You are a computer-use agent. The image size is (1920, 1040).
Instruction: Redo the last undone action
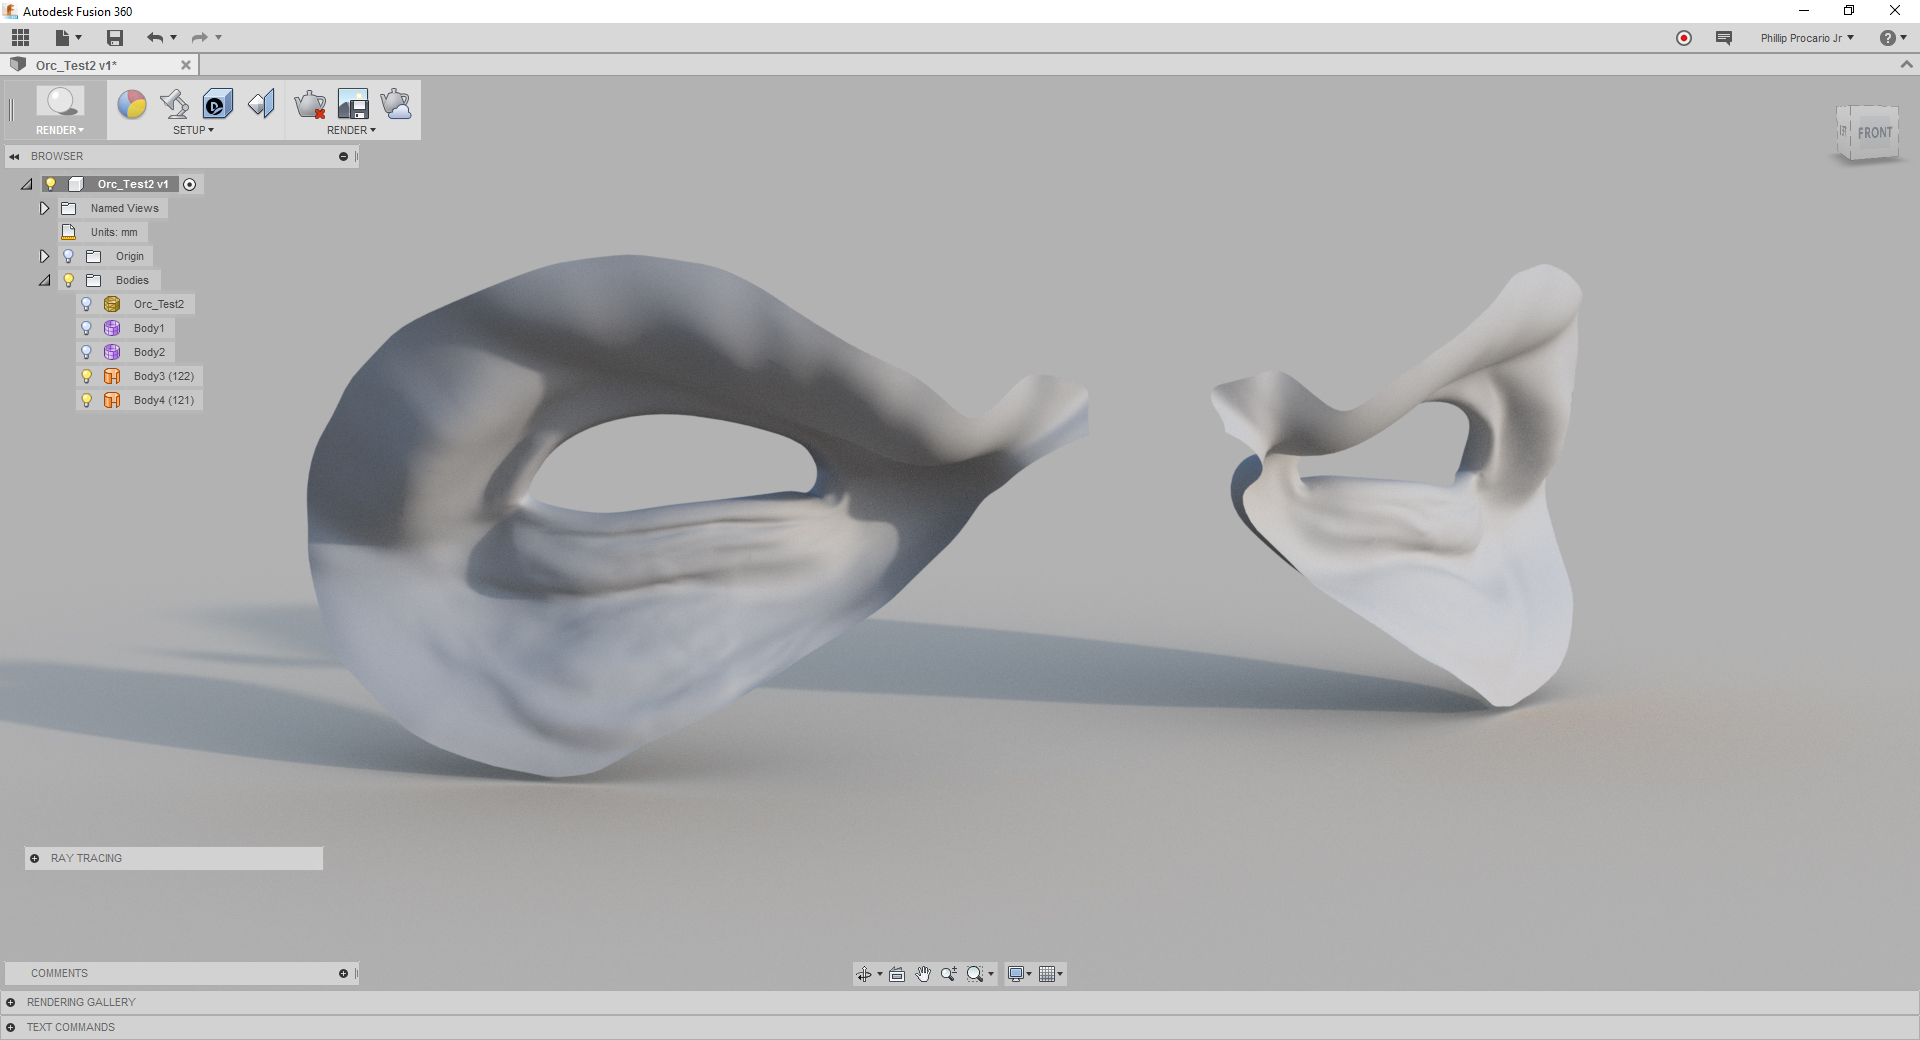(200, 38)
